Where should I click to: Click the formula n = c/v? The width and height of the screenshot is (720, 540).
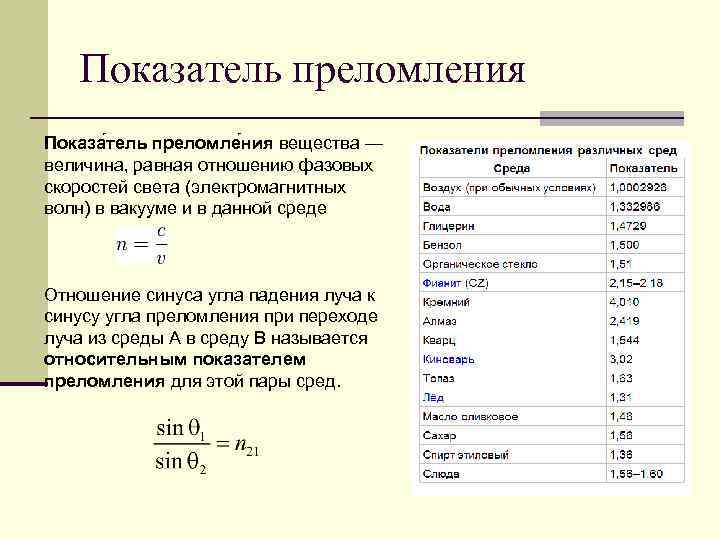pyautogui.click(x=141, y=245)
